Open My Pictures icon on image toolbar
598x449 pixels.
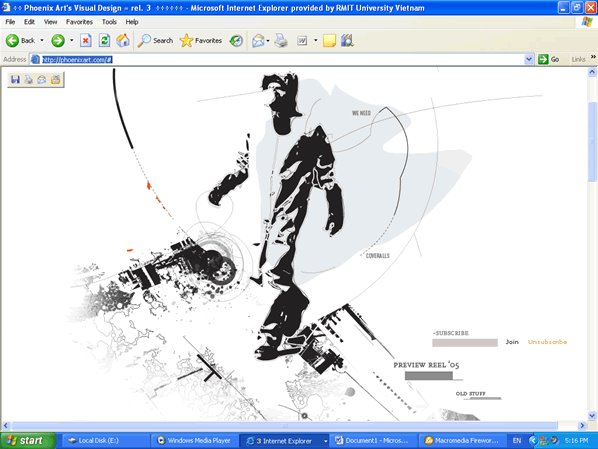click(55, 79)
